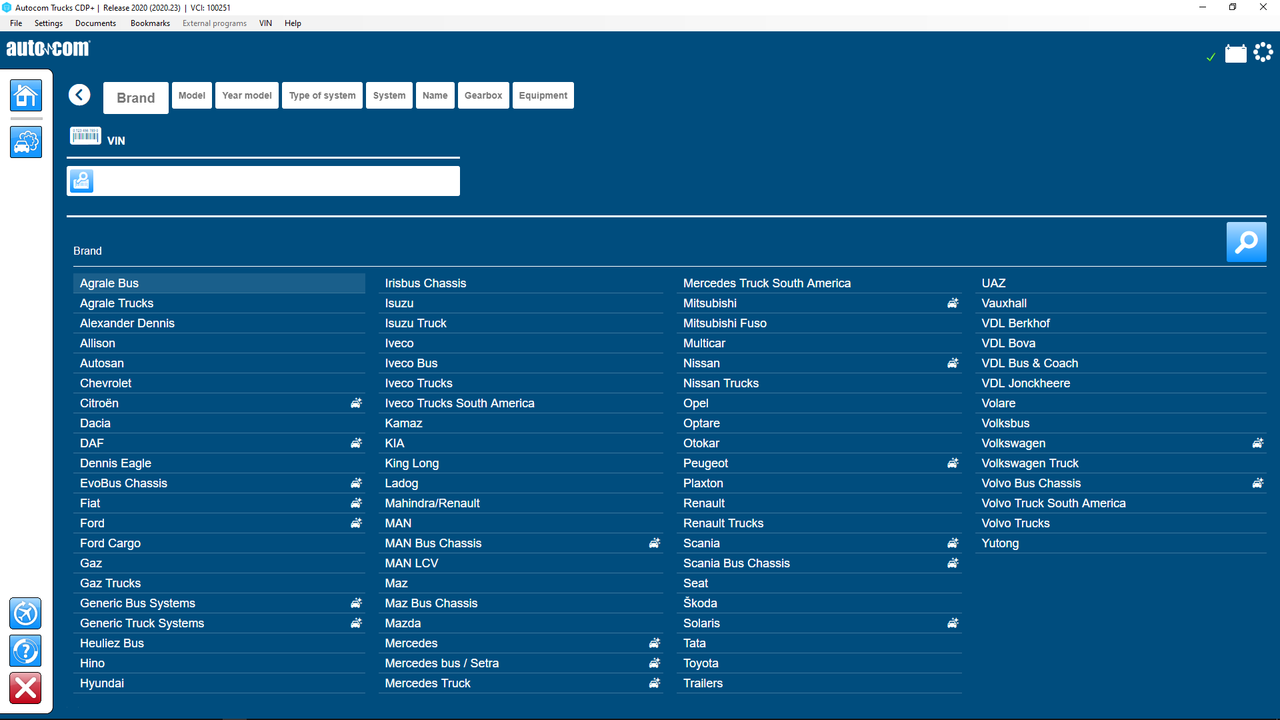Pick Generic Truck Systems entry
The image size is (1280, 720).
click(x=220, y=623)
